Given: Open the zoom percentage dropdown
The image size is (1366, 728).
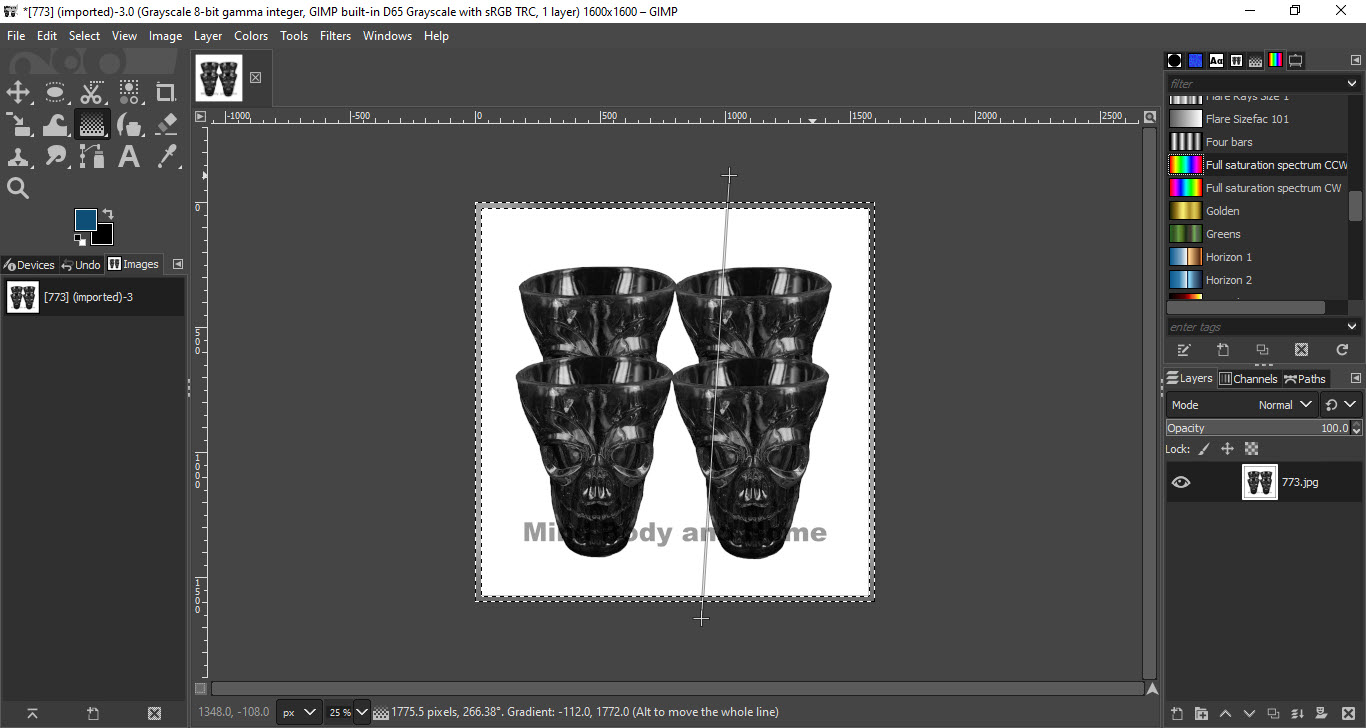Looking at the screenshot, I should 362,712.
